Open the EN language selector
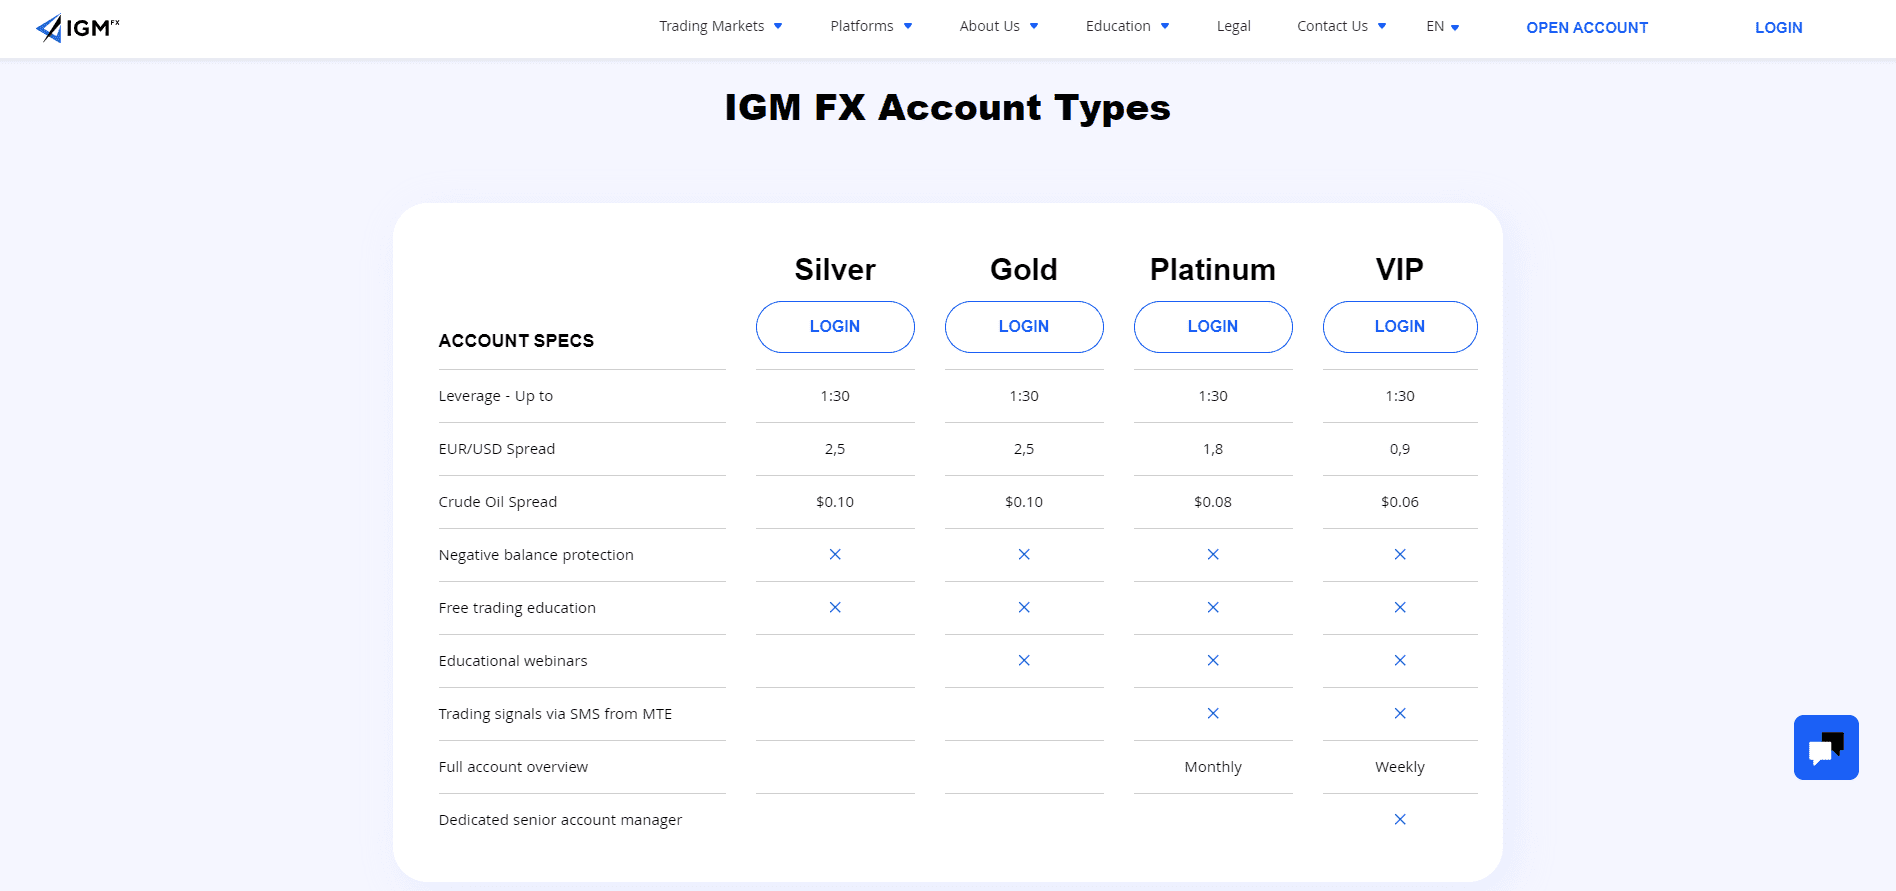This screenshot has width=1896, height=891. coord(1442,27)
